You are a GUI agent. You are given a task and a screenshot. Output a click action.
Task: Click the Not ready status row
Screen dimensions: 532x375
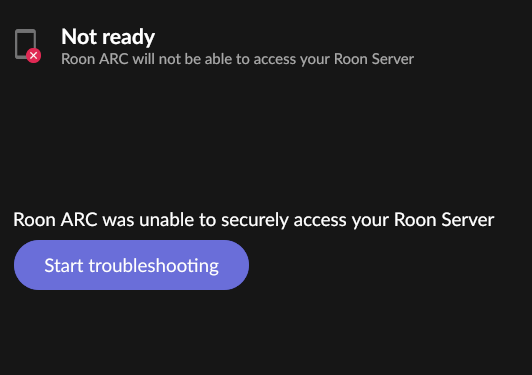214,46
